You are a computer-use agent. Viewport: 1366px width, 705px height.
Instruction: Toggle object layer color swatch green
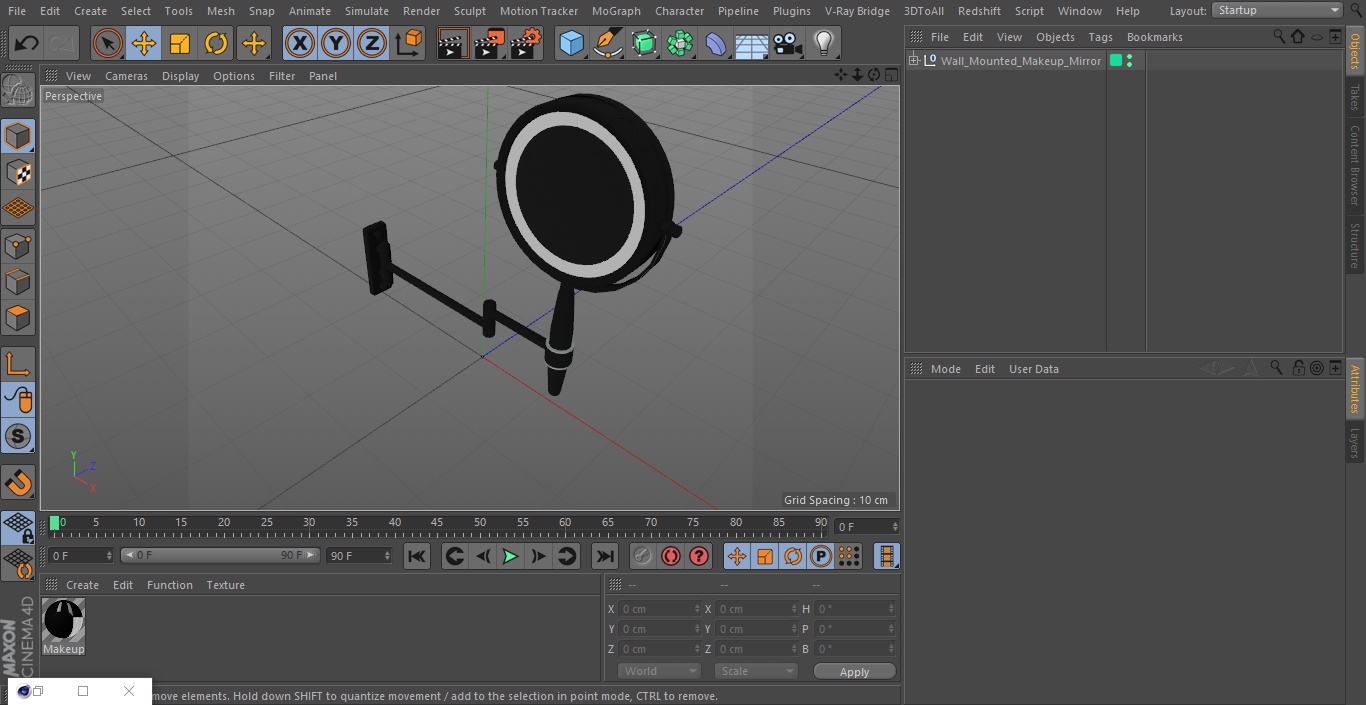pyautogui.click(x=1116, y=61)
